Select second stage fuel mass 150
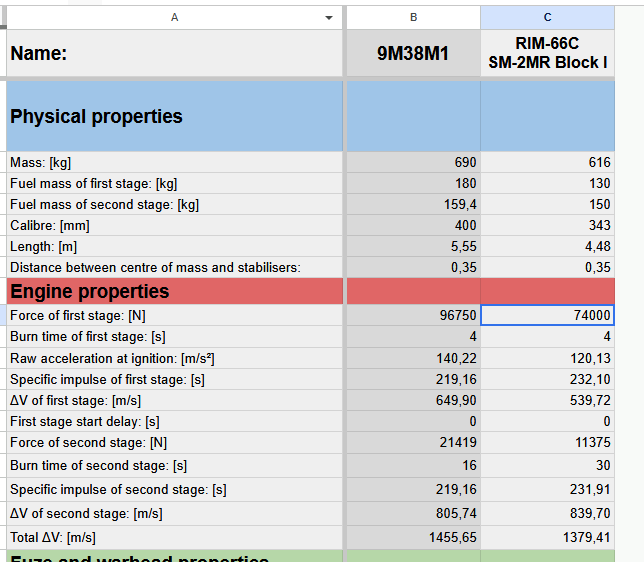The width and height of the screenshot is (644, 562). click(547, 204)
